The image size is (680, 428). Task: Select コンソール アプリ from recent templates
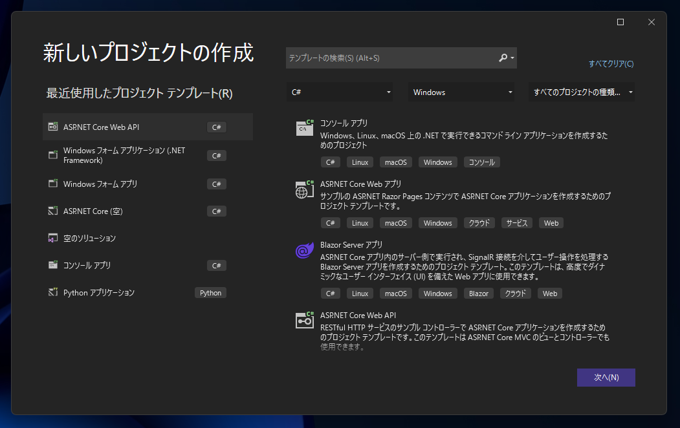click(147, 265)
